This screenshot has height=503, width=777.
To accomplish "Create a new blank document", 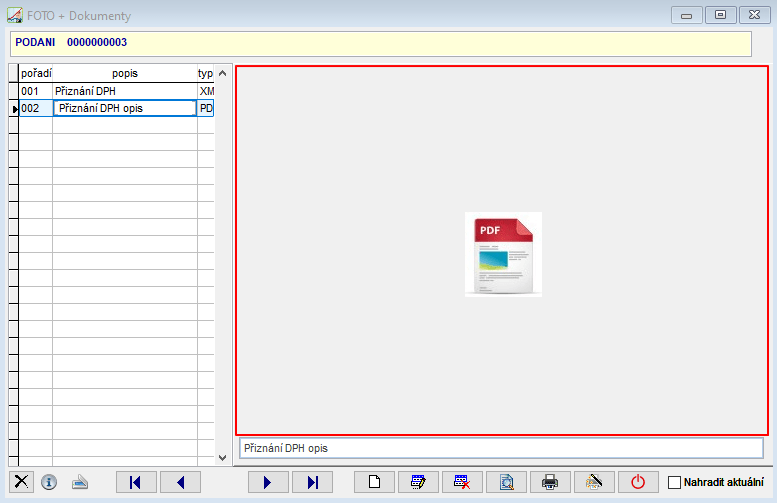I will [x=374, y=482].
